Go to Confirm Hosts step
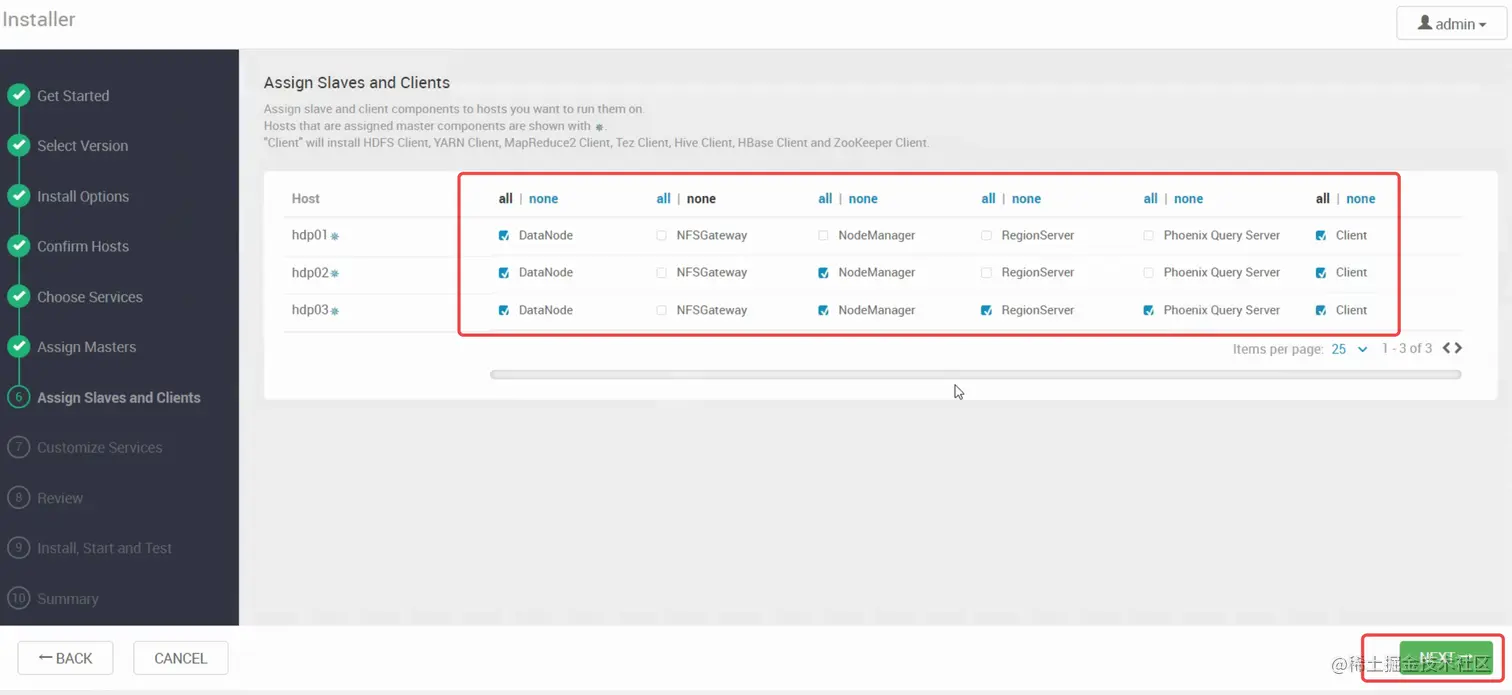Image resolution: width=1512 pixels, height=695 pixels. [83, 247]
